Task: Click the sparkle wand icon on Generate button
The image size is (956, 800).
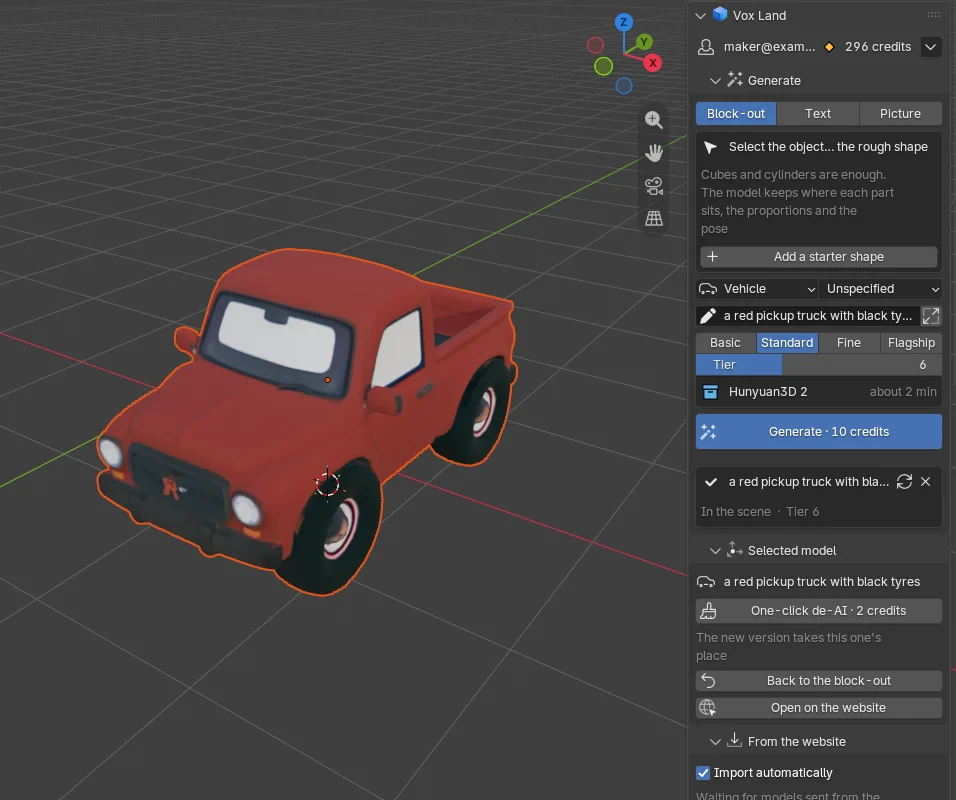Action: (x=708, y=432)
